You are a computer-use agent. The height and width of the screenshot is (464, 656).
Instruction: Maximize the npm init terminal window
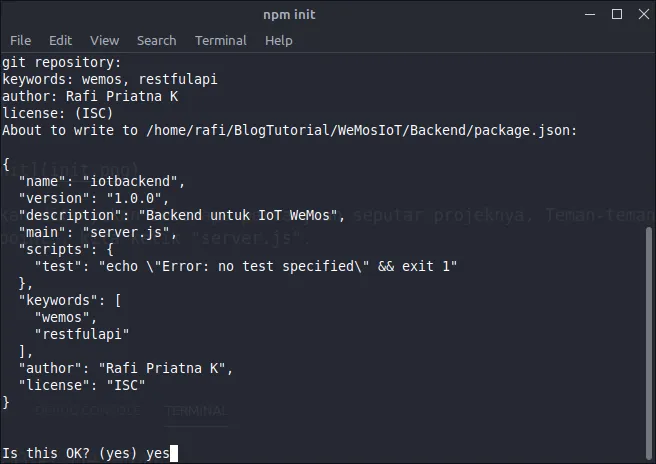[616, 14]
